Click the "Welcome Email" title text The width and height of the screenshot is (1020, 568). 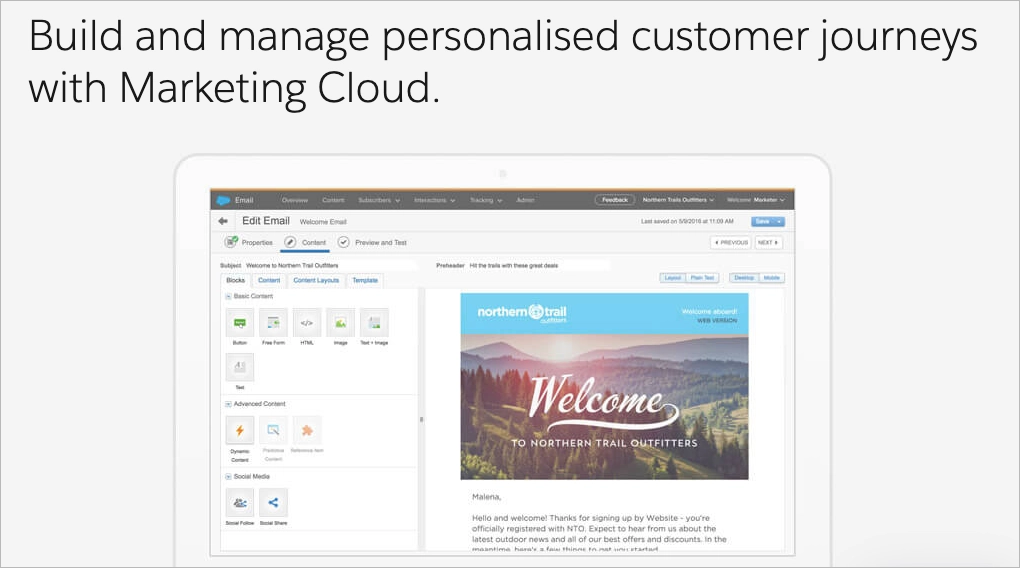point(323,222)
